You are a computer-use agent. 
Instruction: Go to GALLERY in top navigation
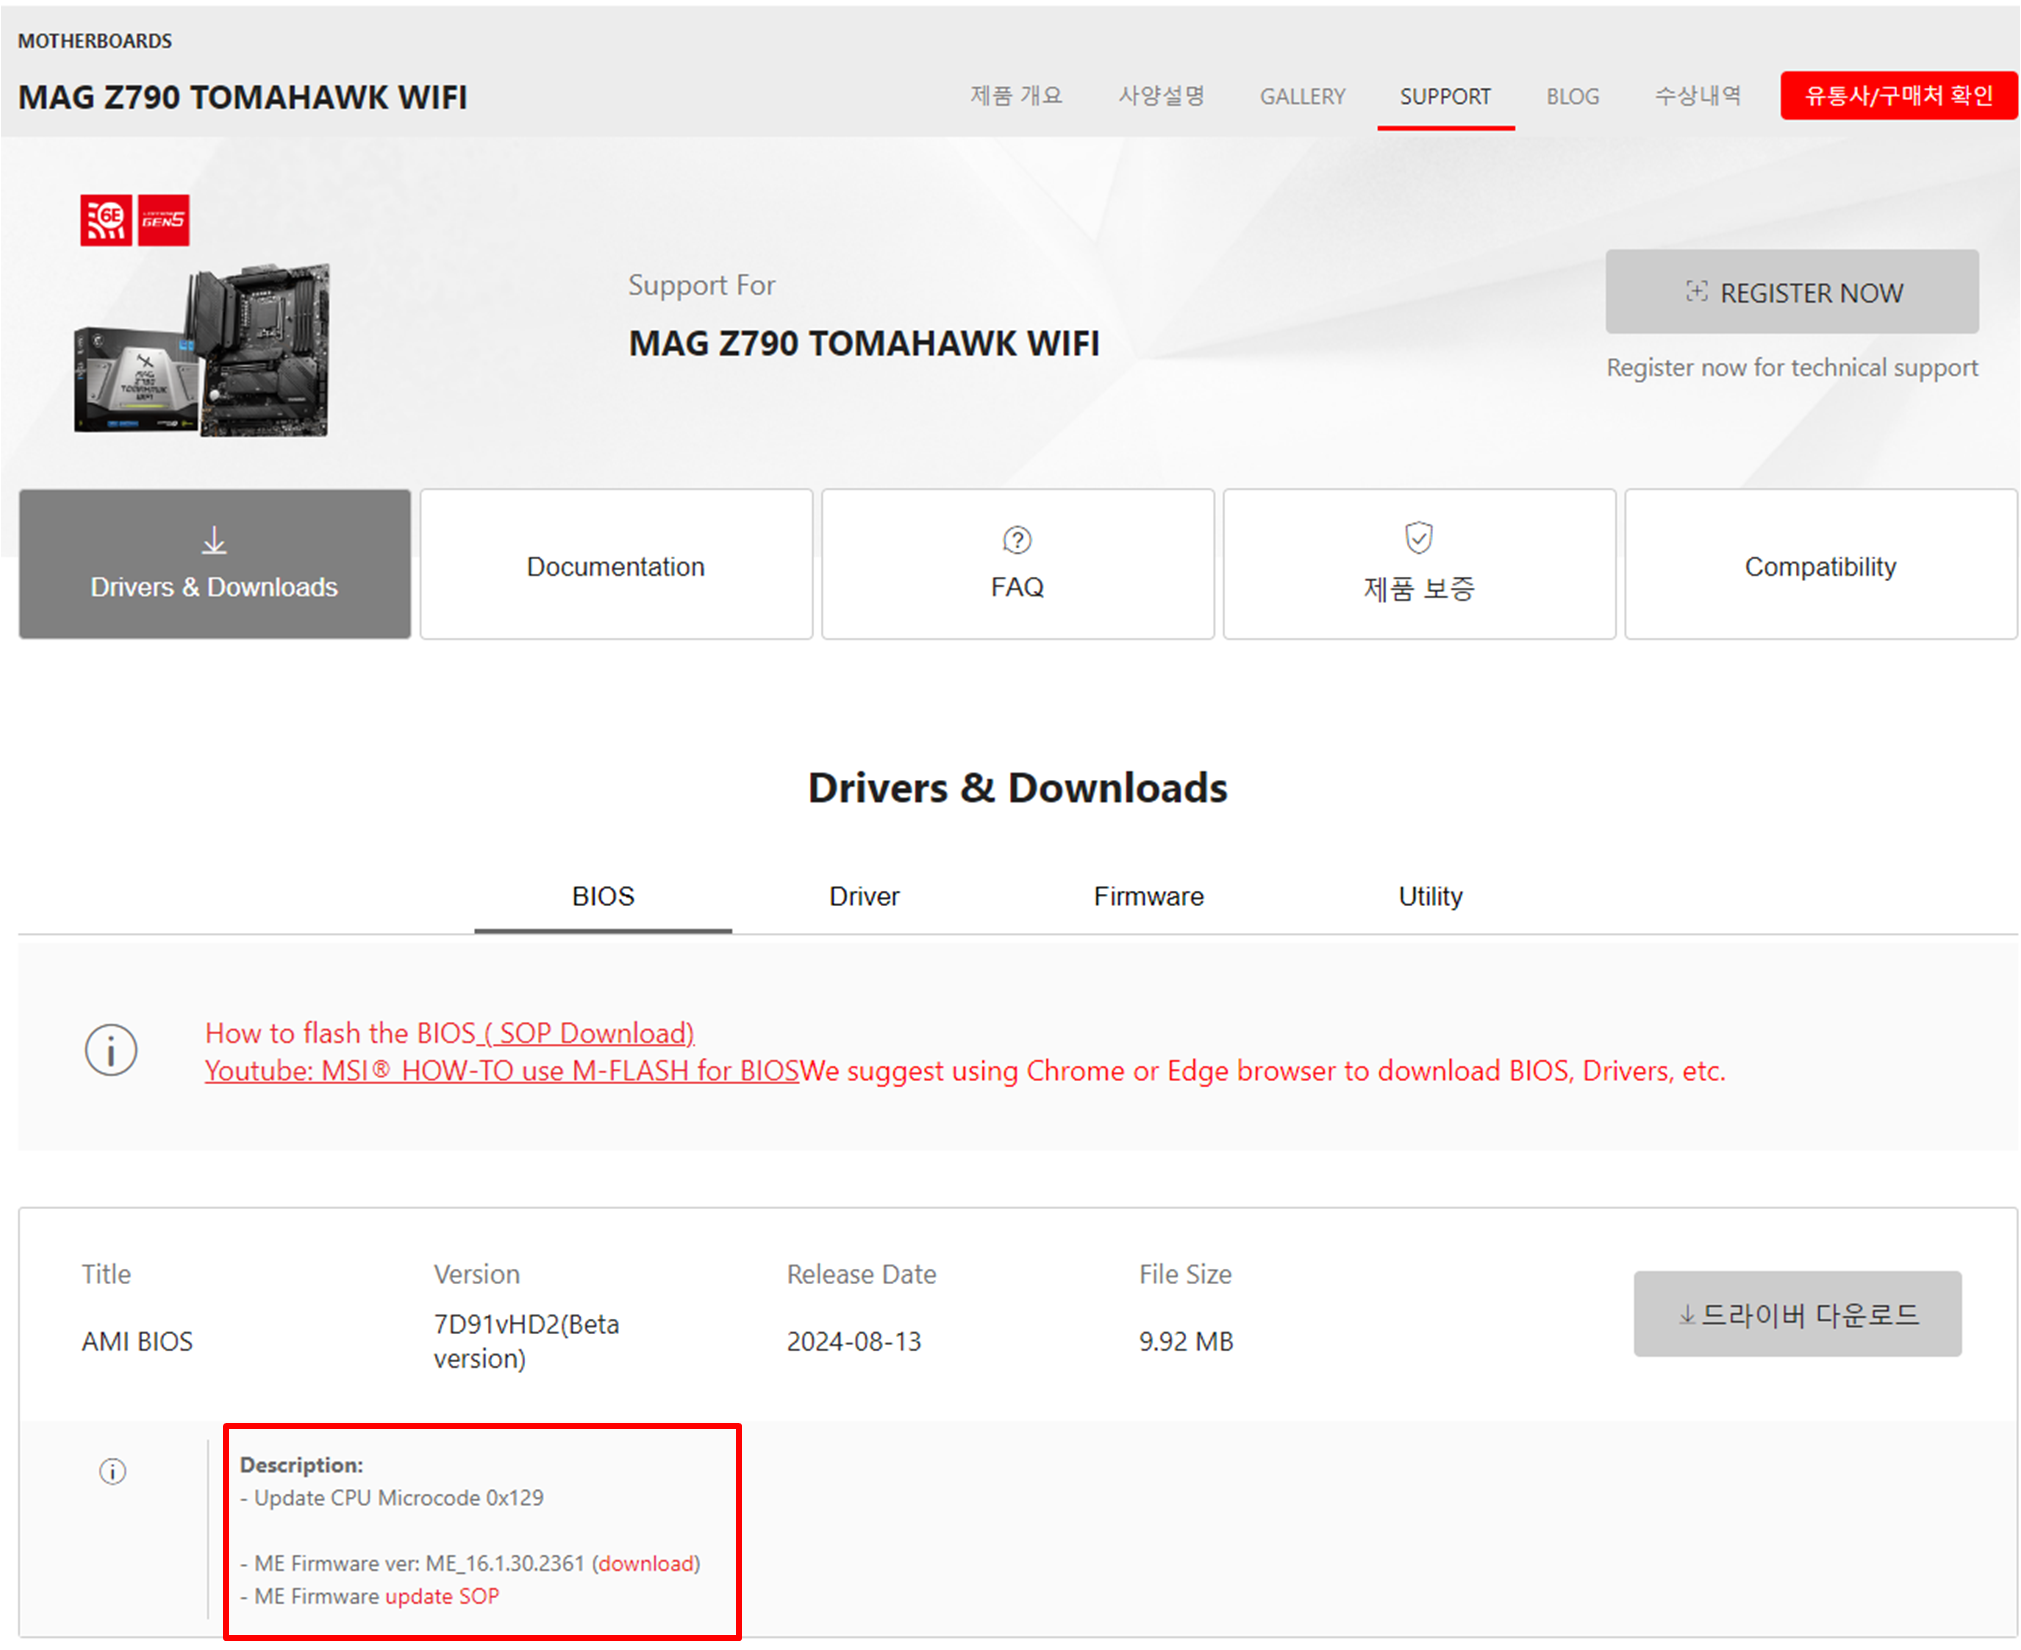point(1302,97)
